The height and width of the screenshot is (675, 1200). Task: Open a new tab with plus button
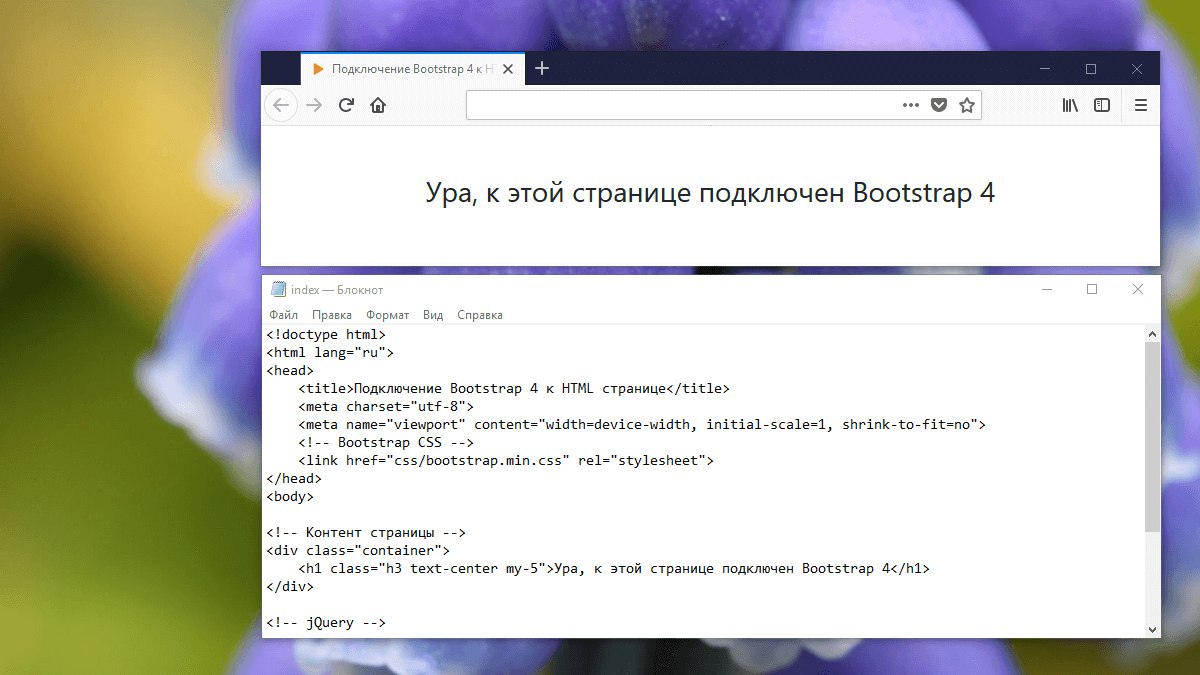542,68
